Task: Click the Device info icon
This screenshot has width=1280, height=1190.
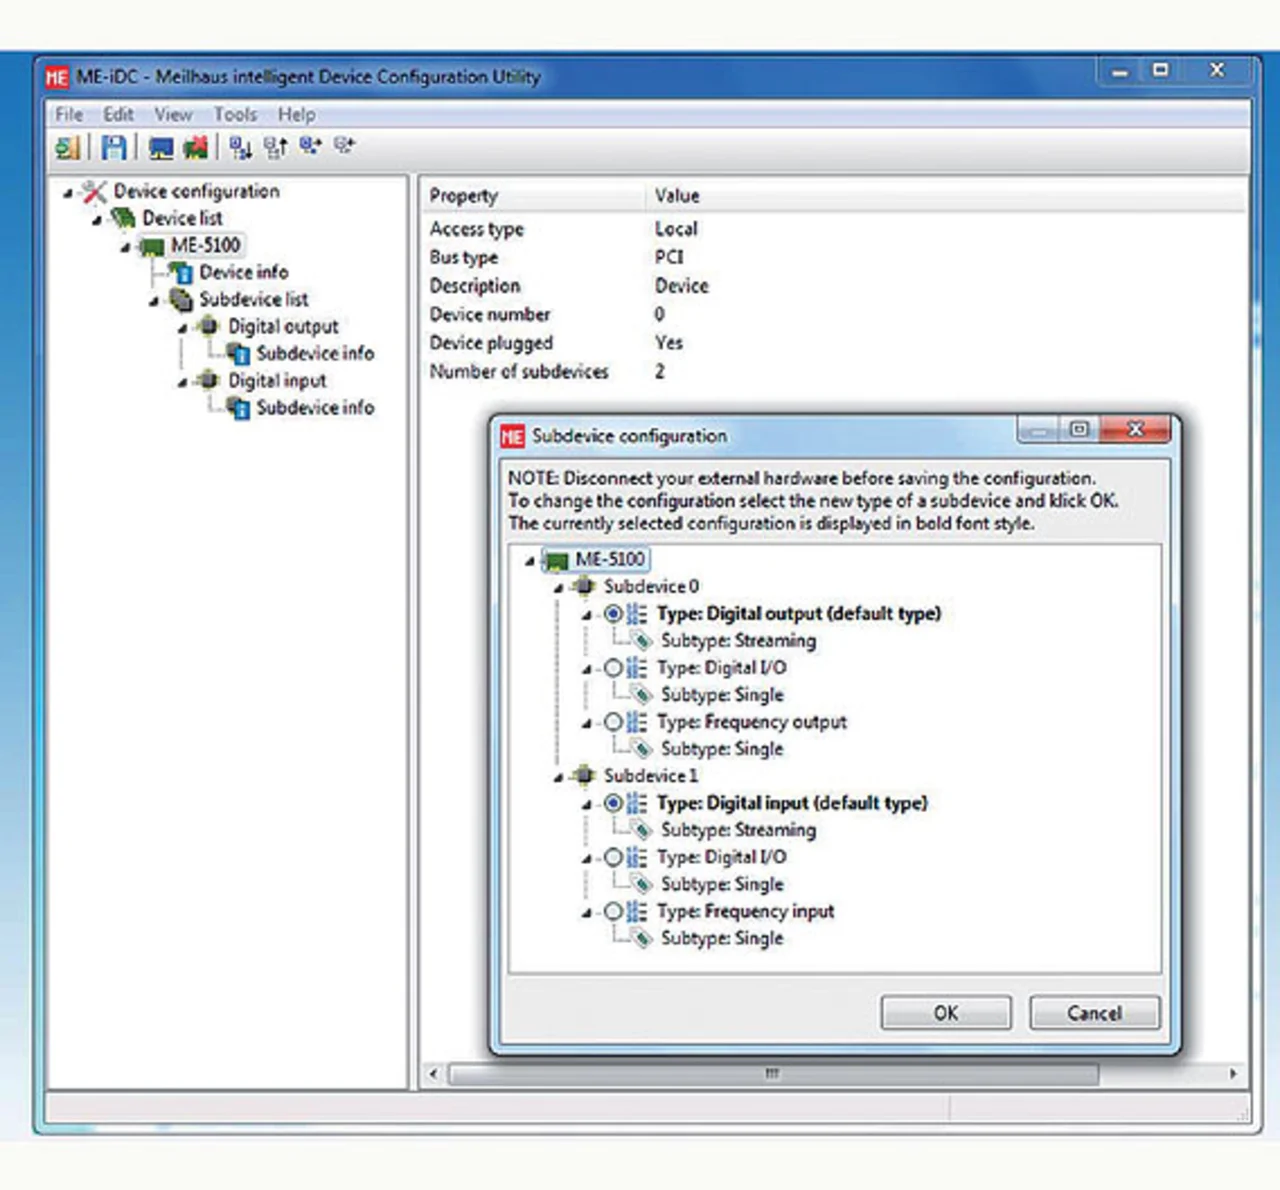Action: pyautogui.click(x=181, y=272)
